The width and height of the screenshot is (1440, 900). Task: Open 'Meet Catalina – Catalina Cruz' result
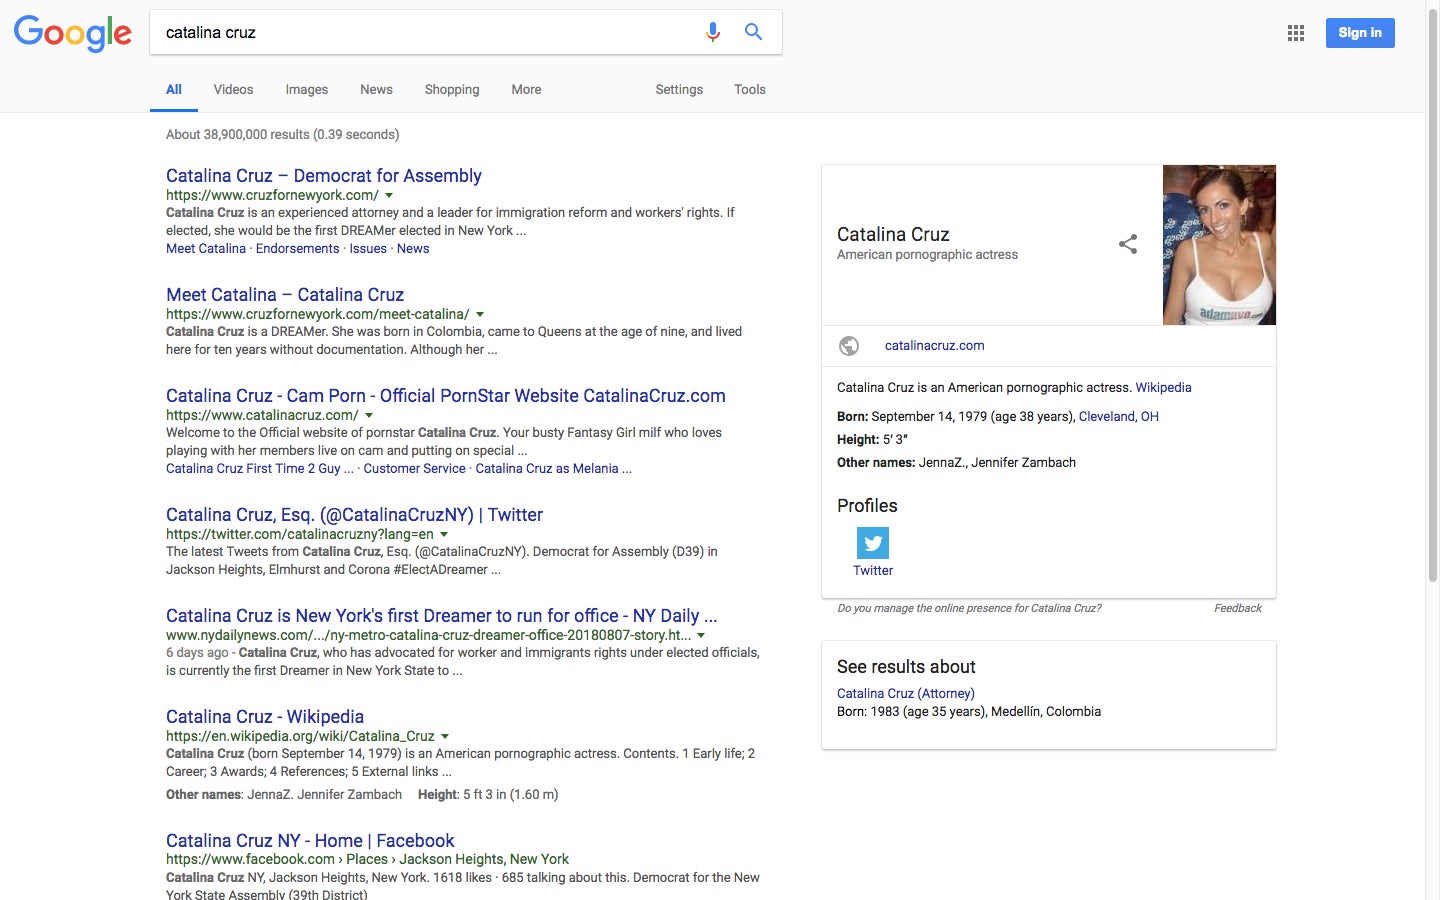(x=285, y=295)
